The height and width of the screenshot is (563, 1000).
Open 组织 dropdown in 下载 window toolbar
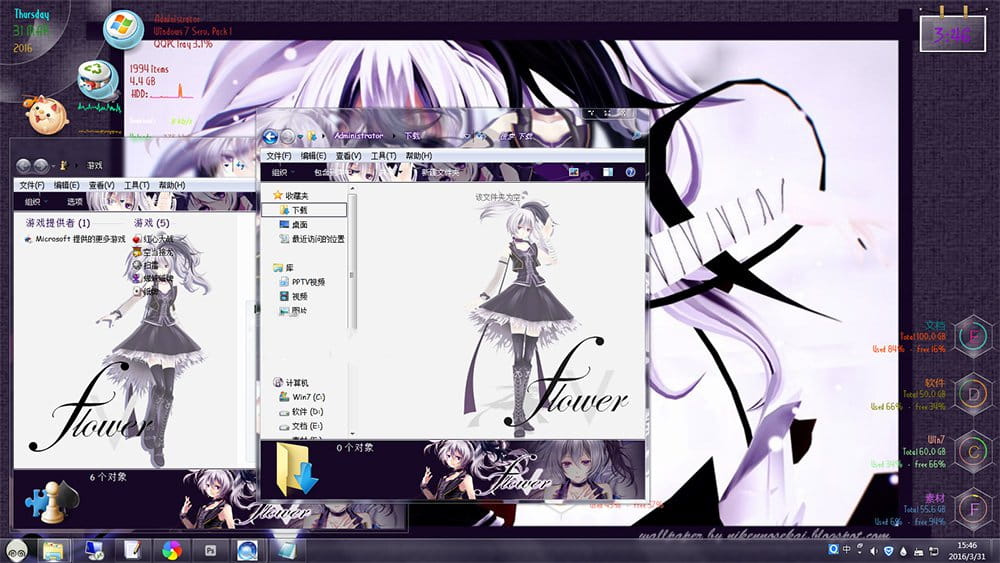tap(283, 172)
